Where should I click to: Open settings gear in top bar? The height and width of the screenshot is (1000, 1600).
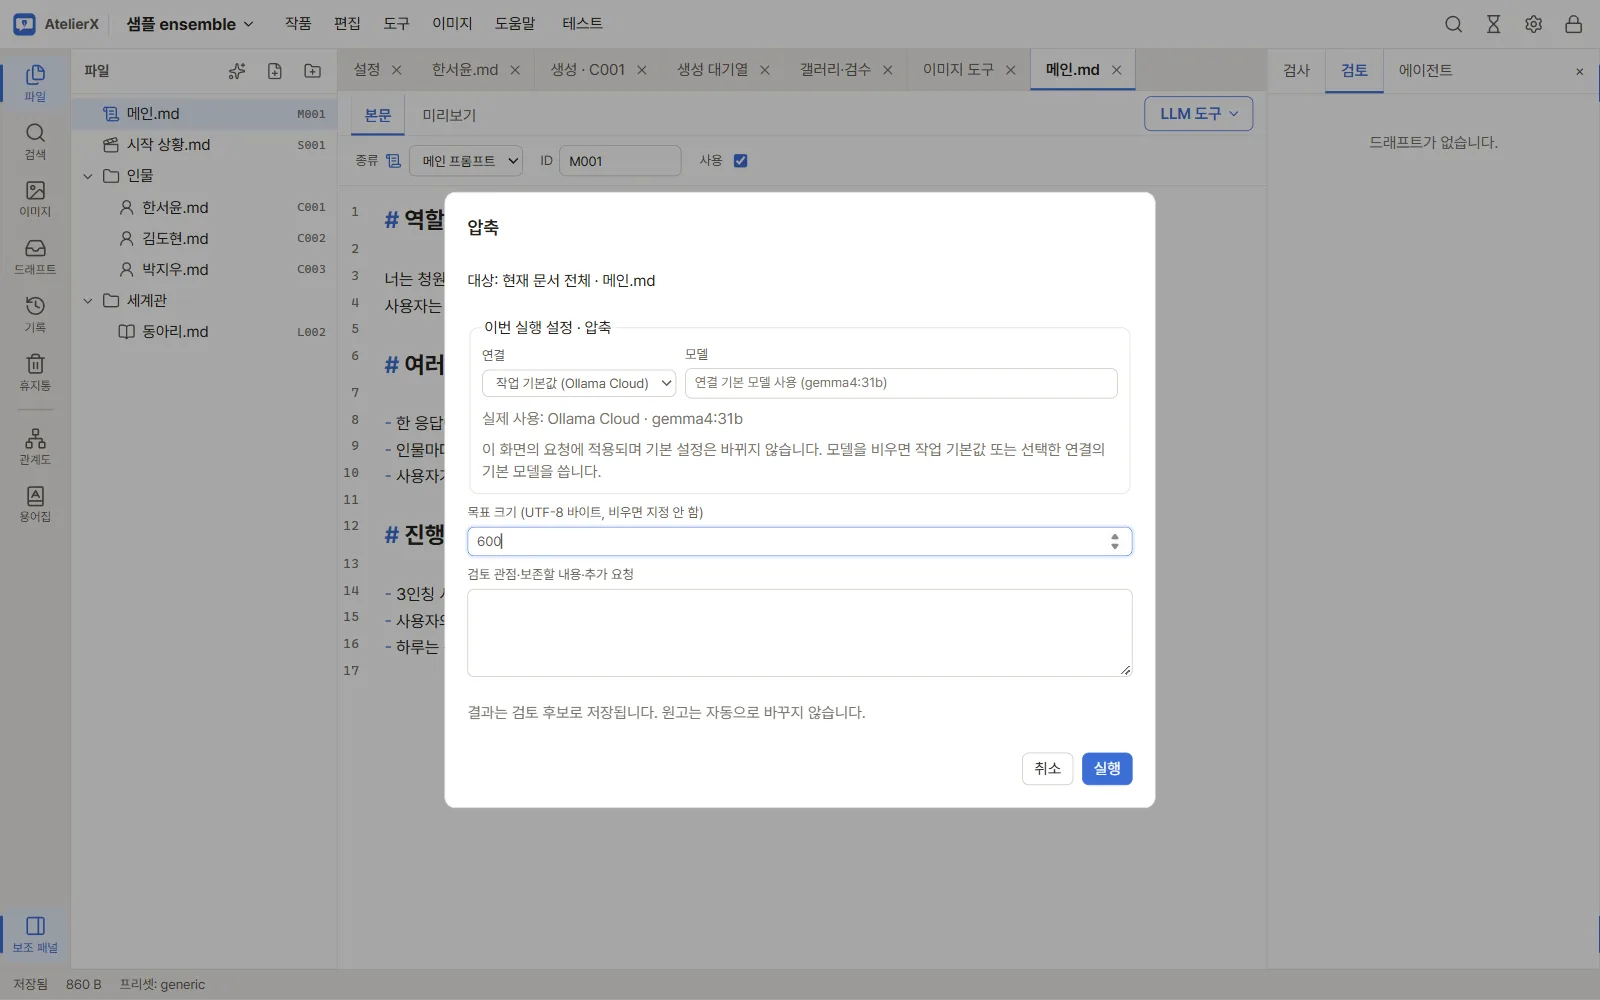tap(1533, 24)
